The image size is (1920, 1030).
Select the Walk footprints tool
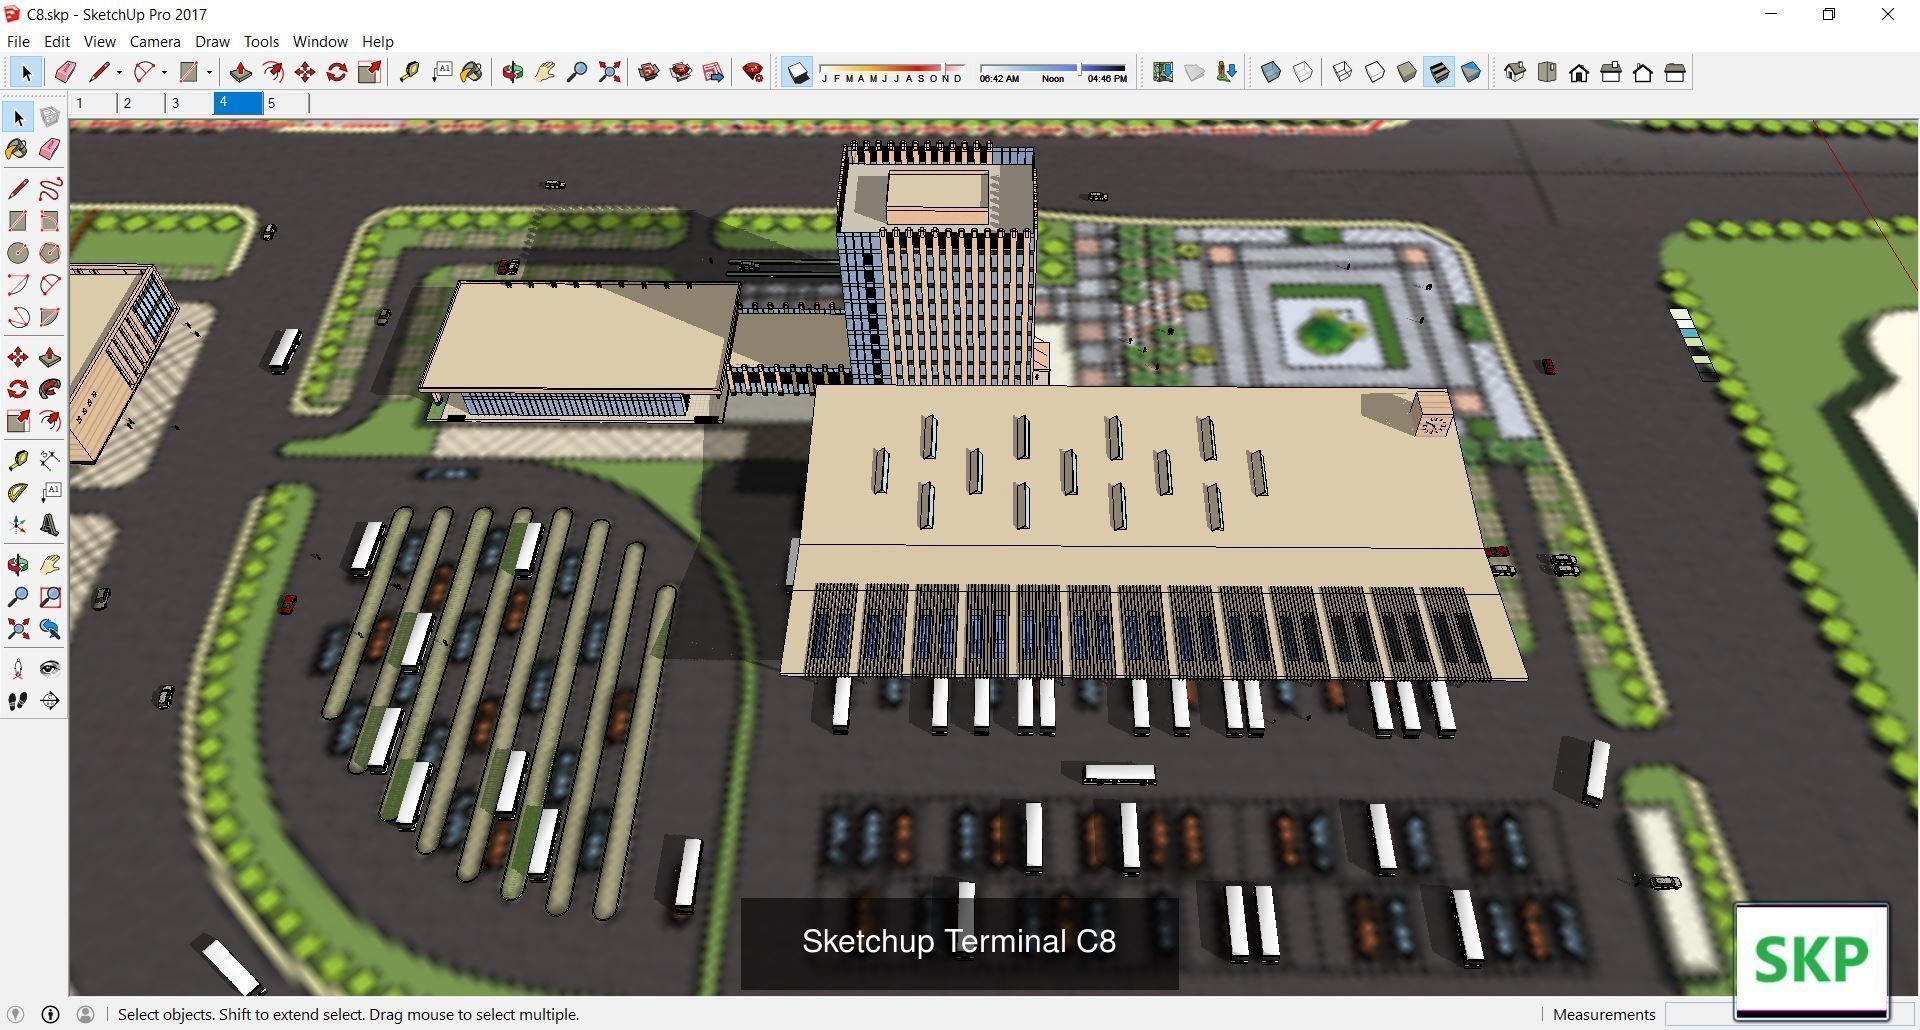(x=18, y=701)
